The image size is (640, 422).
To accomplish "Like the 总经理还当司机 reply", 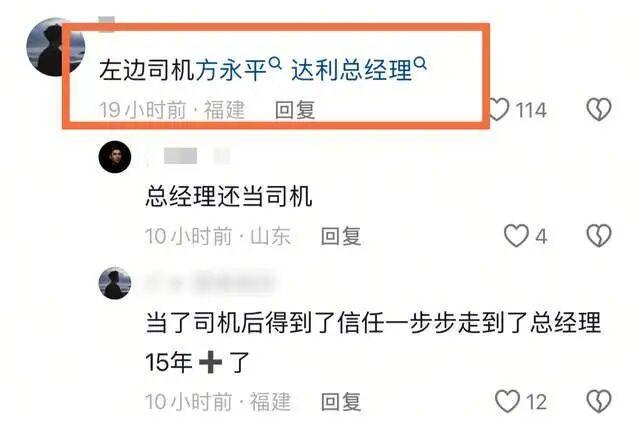I will [x=516, y=235].
